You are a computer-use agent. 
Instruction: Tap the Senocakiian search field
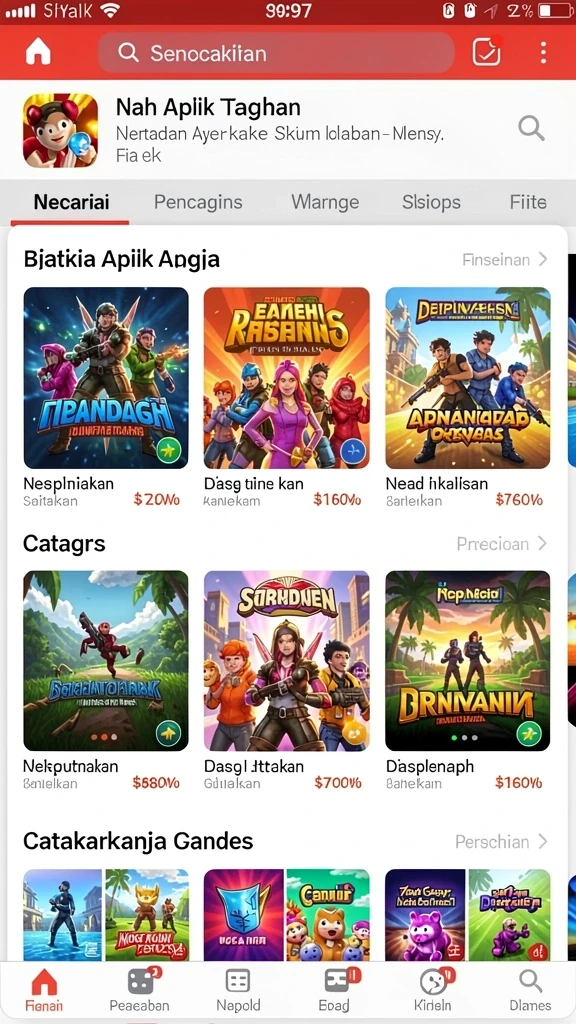coord(276,53)
